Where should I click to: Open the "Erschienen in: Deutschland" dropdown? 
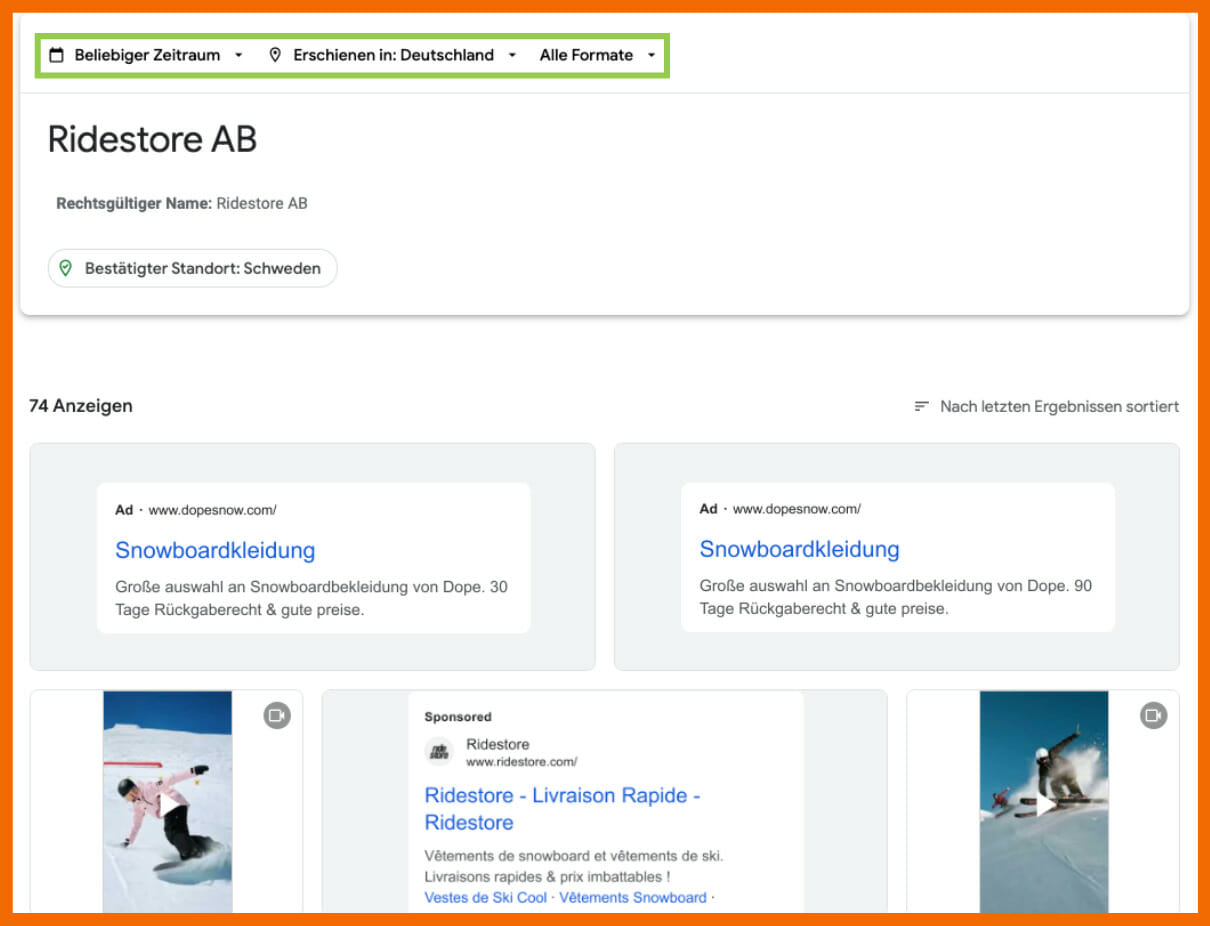(x=392, y=55)
